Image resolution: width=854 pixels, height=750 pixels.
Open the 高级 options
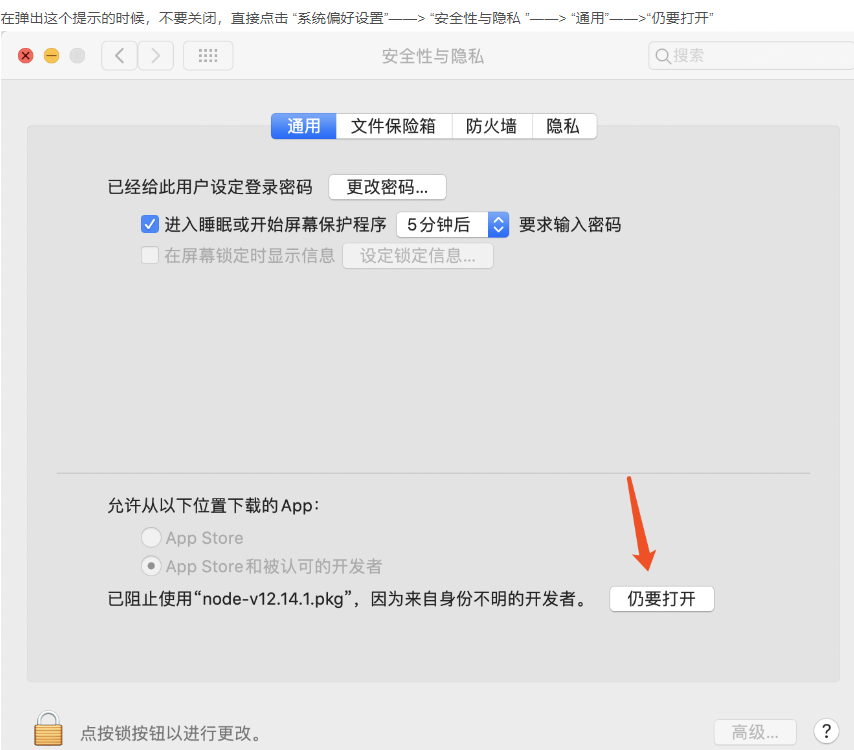tap(754, 731)
